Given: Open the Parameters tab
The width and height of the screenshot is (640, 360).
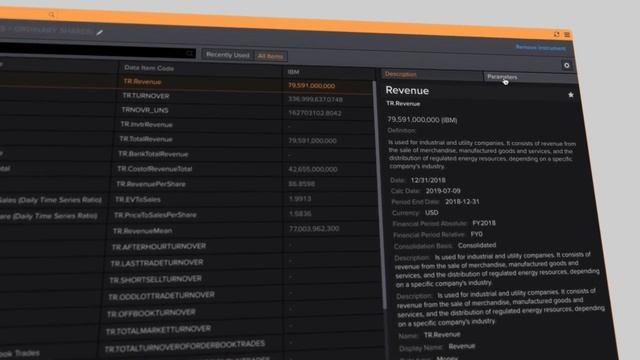Looking at the screenshot, I should [530, 77].
